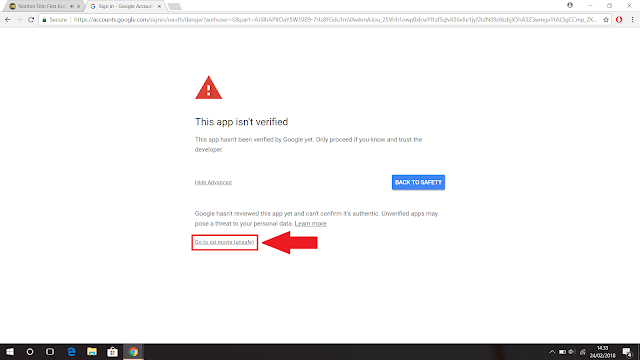Open the Action Center notifications icon

pyautogui.click(x=627, y=352)
